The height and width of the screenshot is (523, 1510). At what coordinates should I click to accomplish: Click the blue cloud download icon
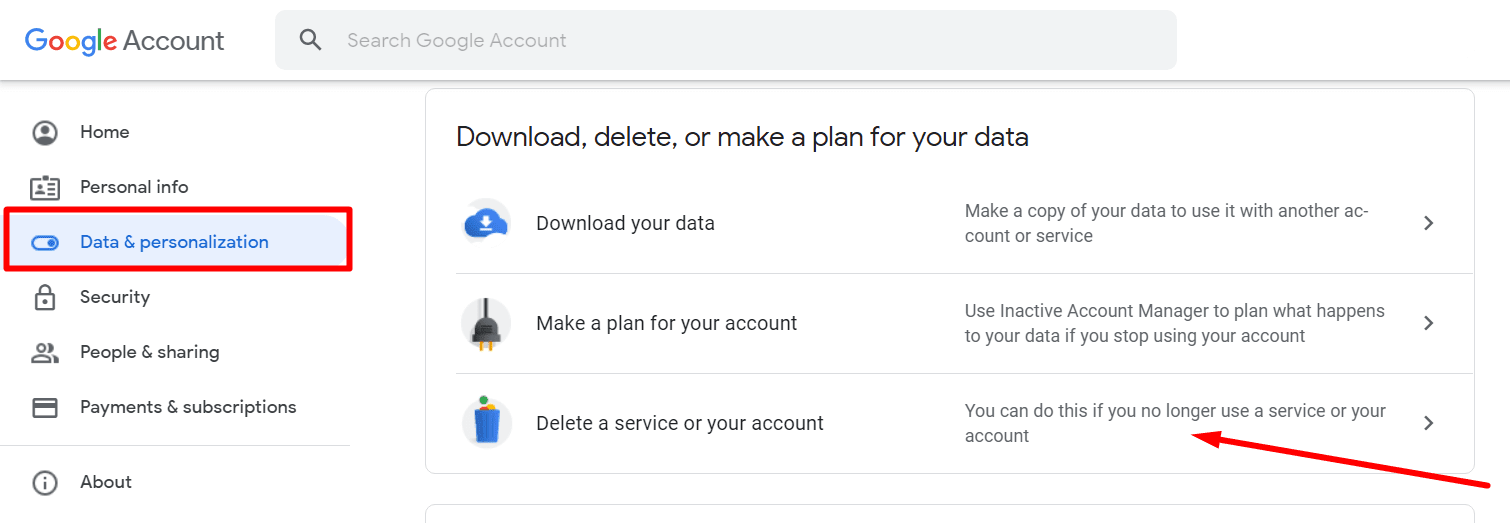coord(486,223)
